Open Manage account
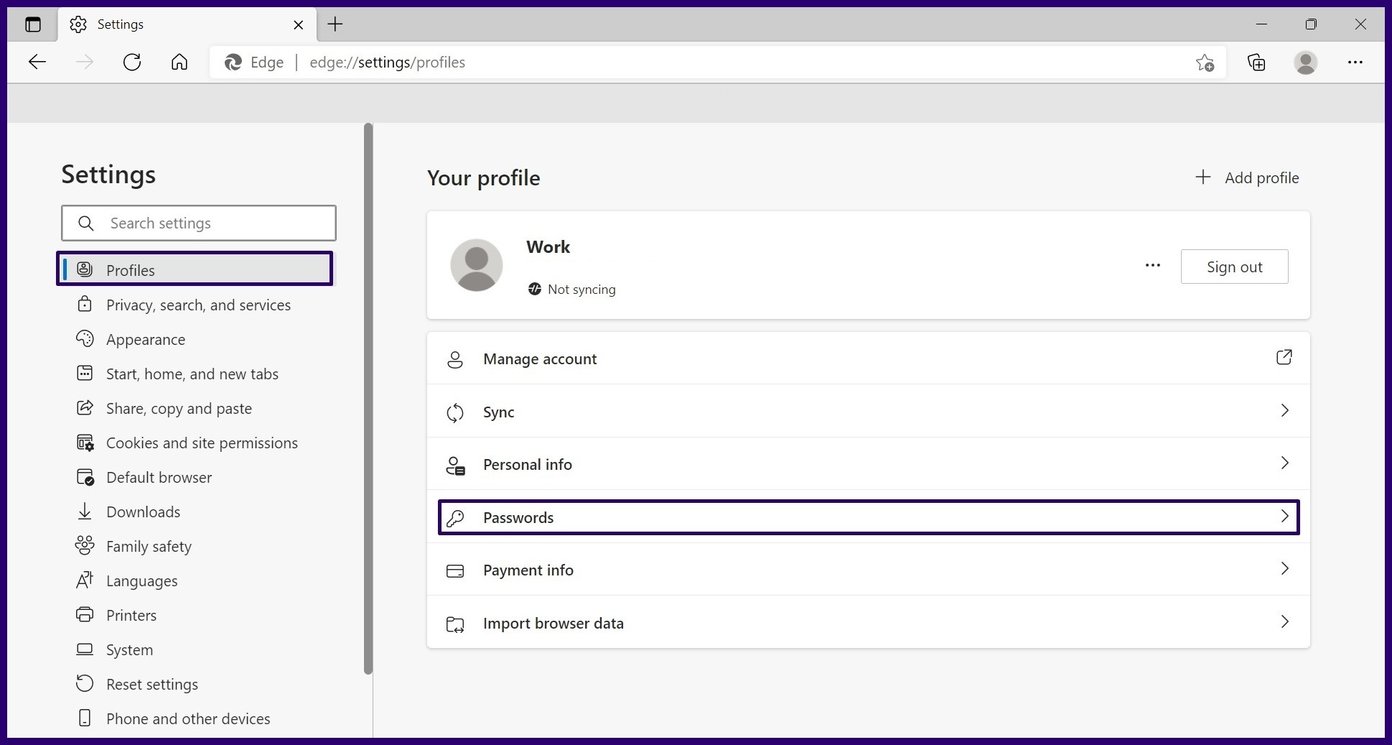The image size is (1392, 745). pyautogui.click(x=868, y=358)
